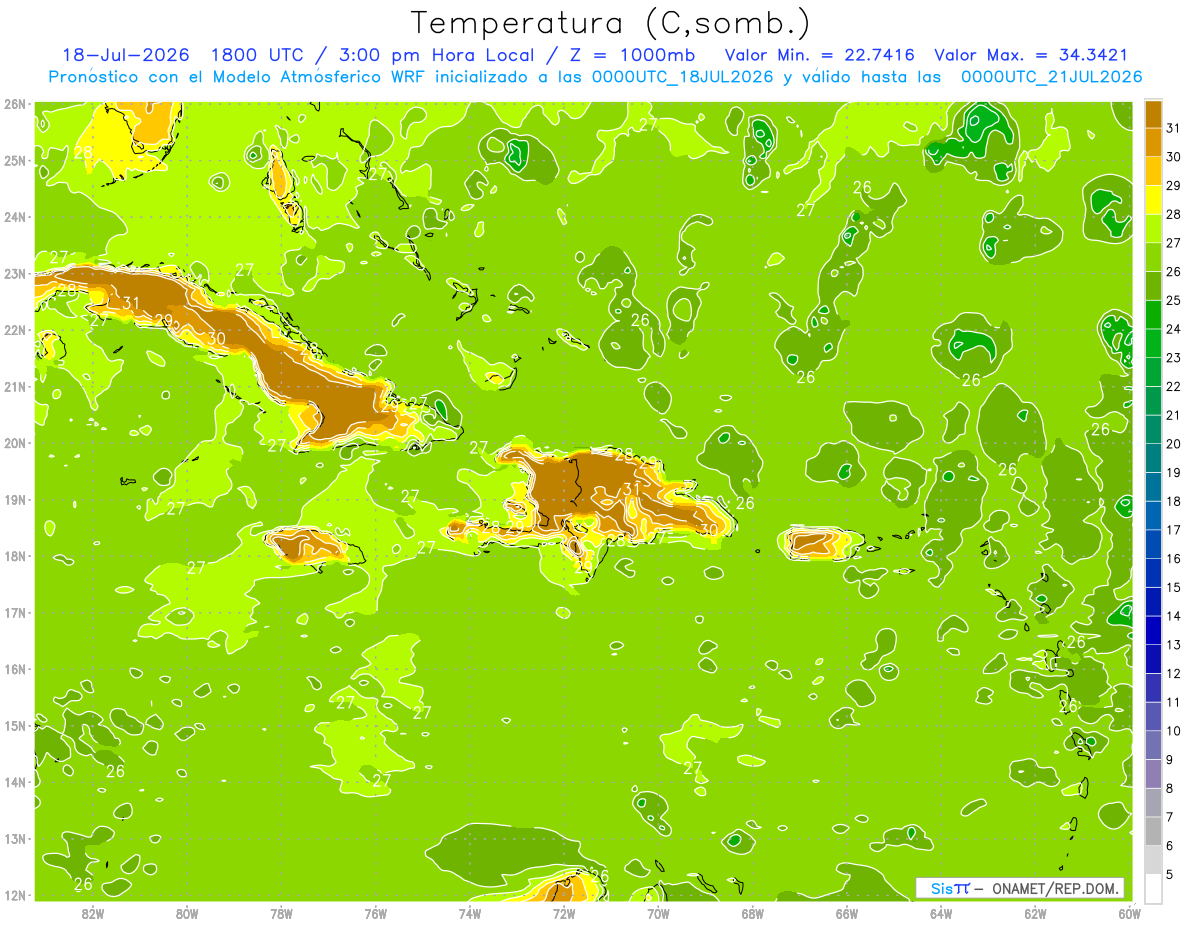Screen dimensions: 1200x927
Task: Click the 13N latitude axis label
Action: (x=14, y=838)
